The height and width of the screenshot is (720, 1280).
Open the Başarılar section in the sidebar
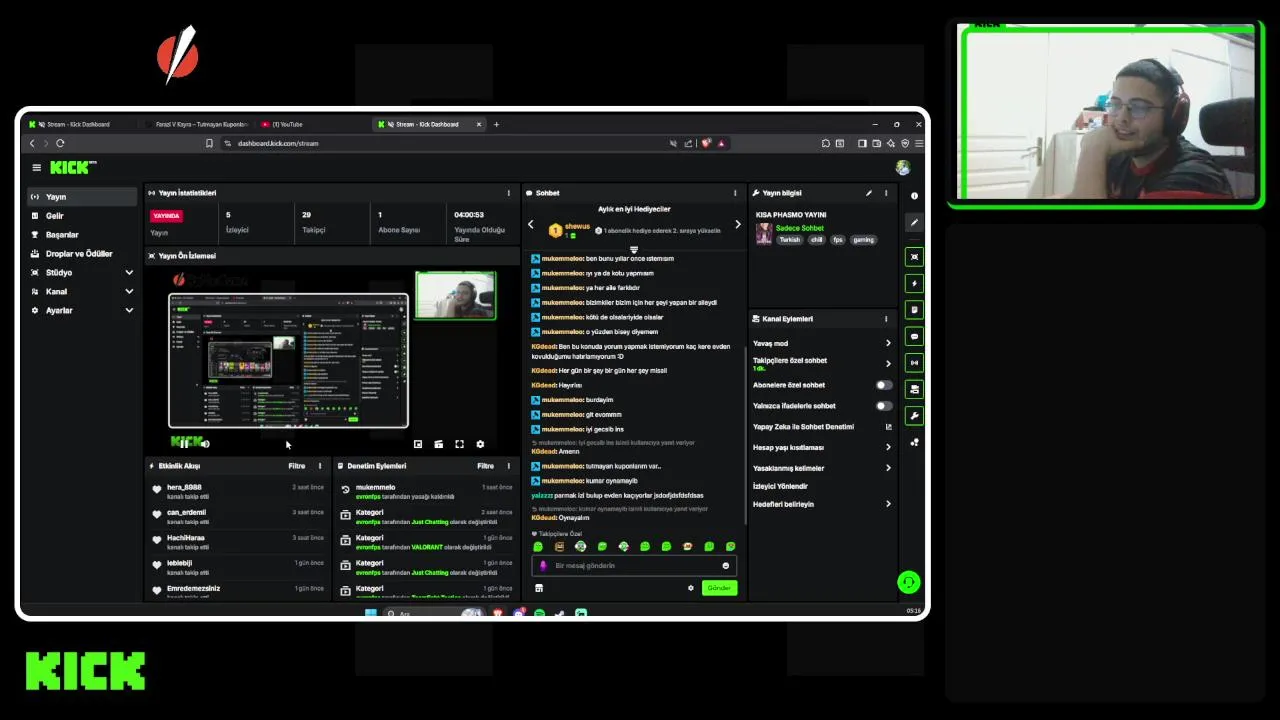[x=82, y=235]
